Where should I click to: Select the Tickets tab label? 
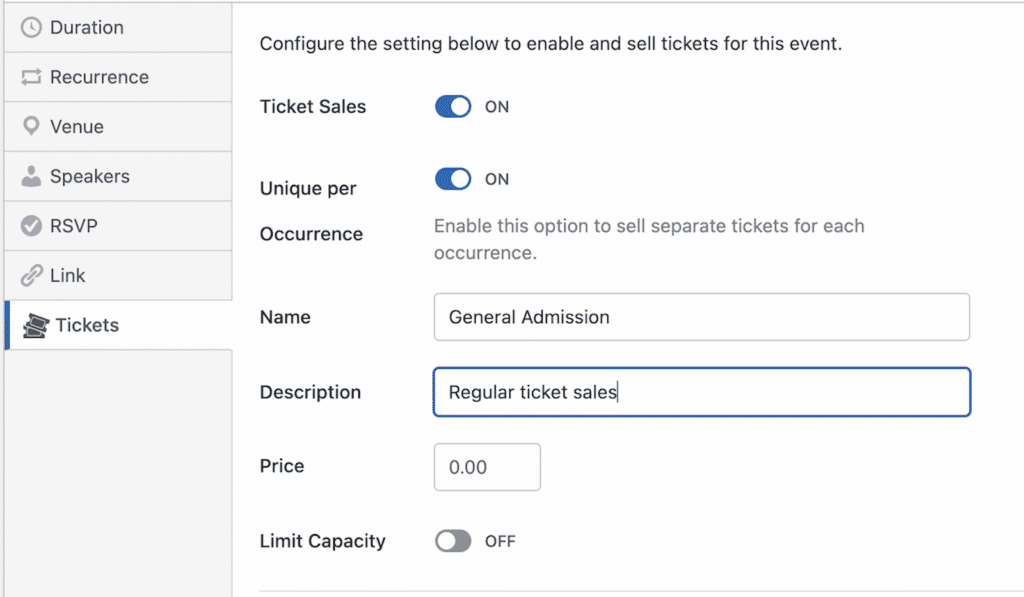coord(87,326)
